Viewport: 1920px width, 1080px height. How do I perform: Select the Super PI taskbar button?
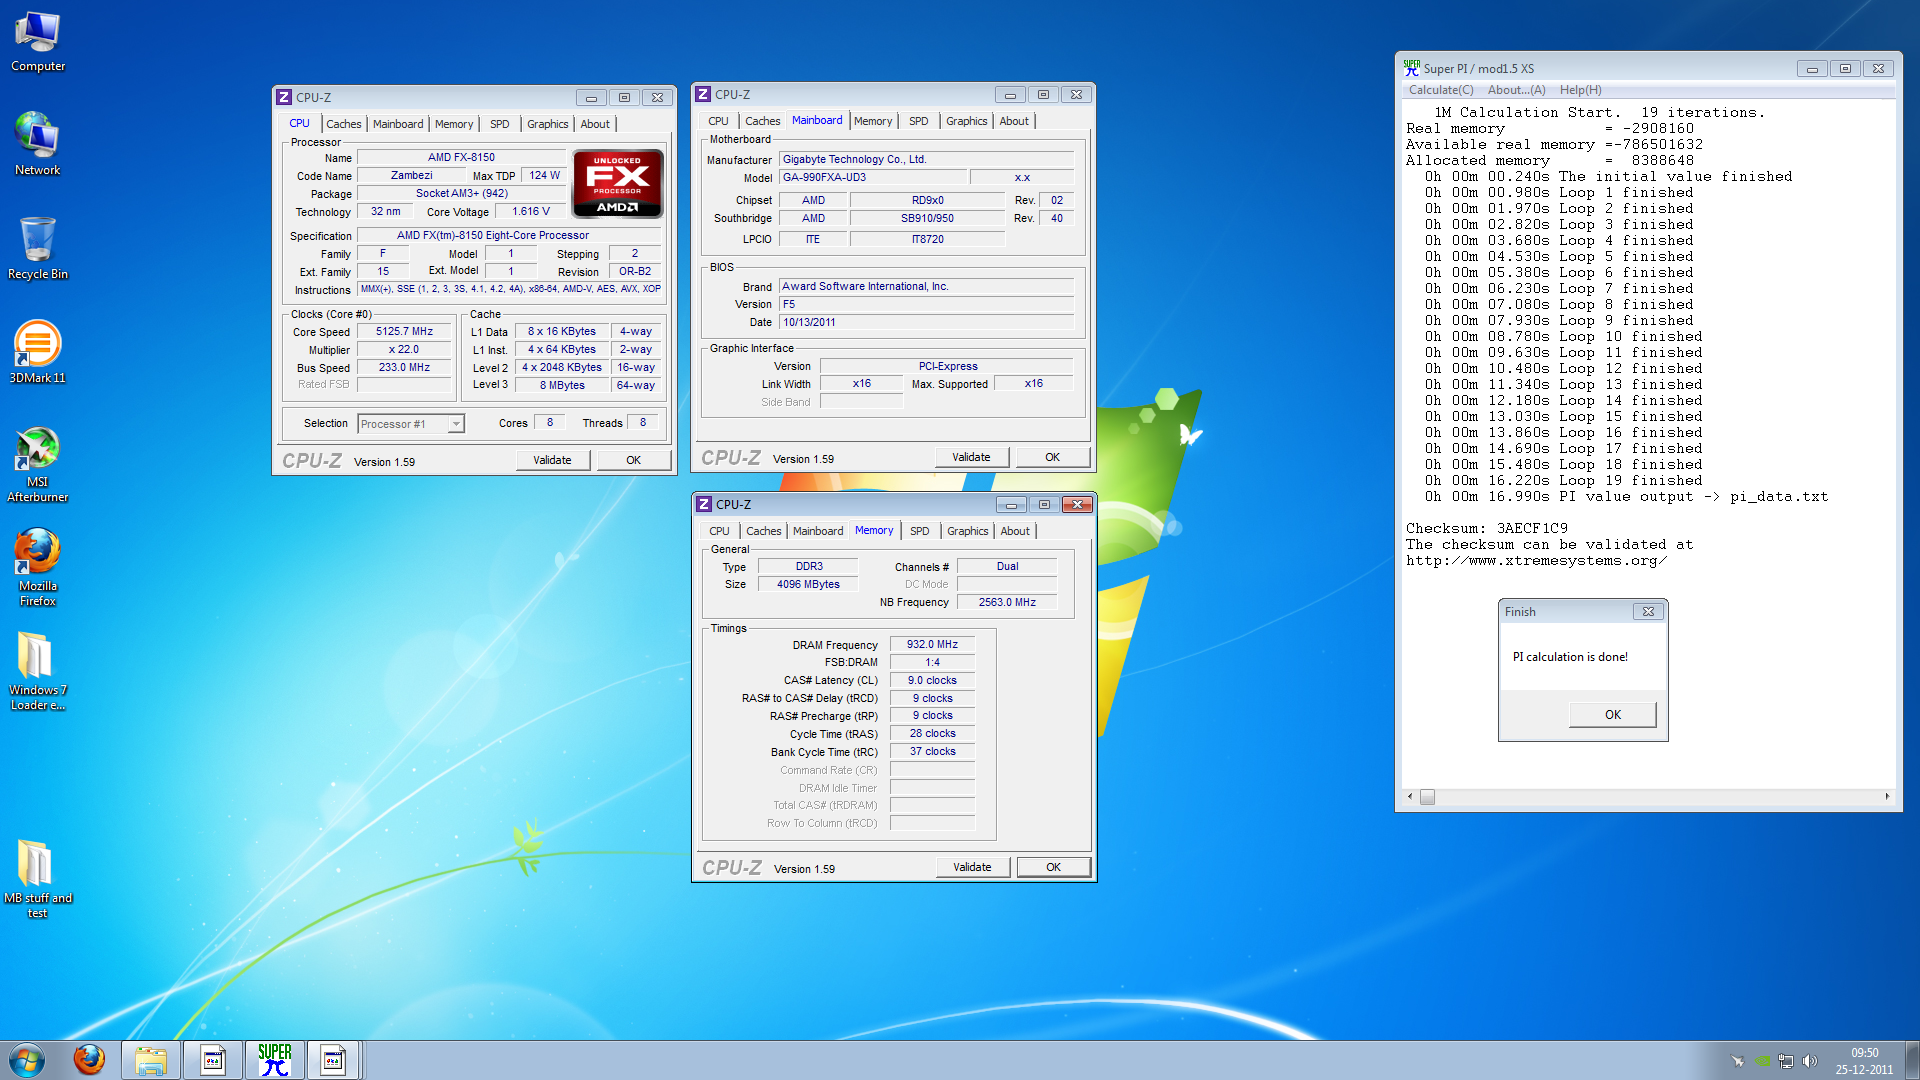click(x=274, y=1060)
